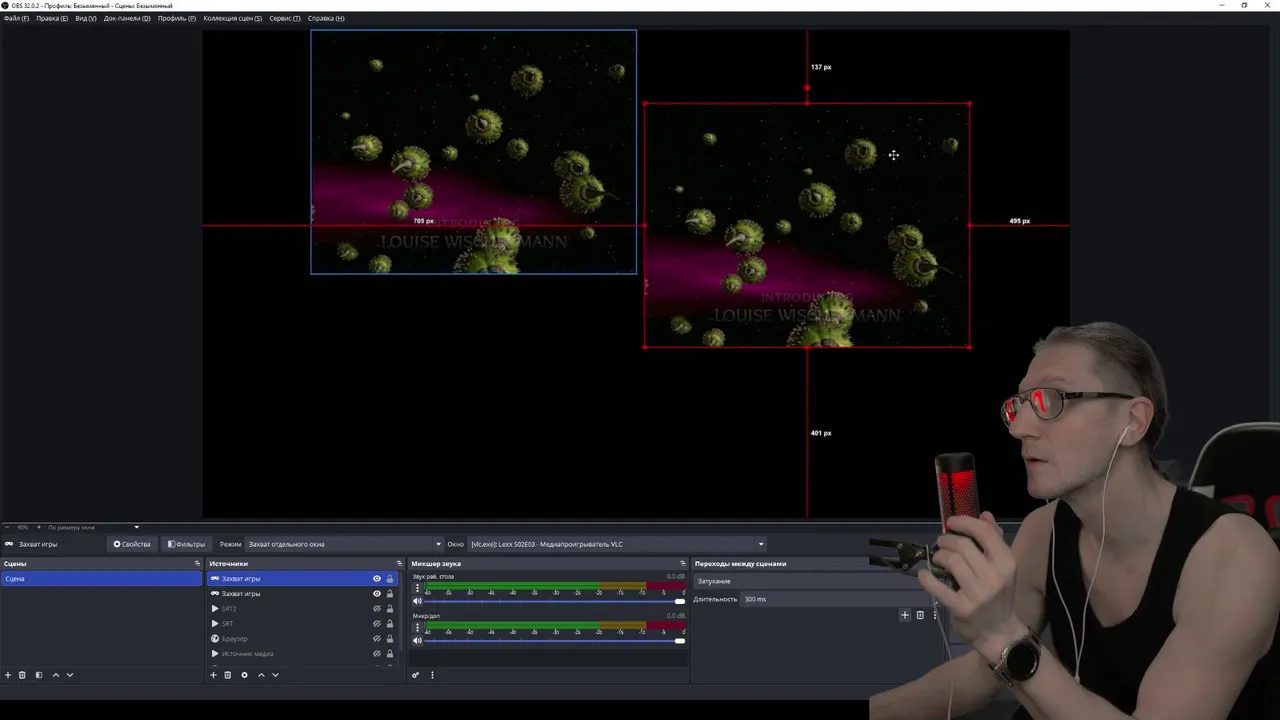Add a new source with the plus icon

coord(213,675)
